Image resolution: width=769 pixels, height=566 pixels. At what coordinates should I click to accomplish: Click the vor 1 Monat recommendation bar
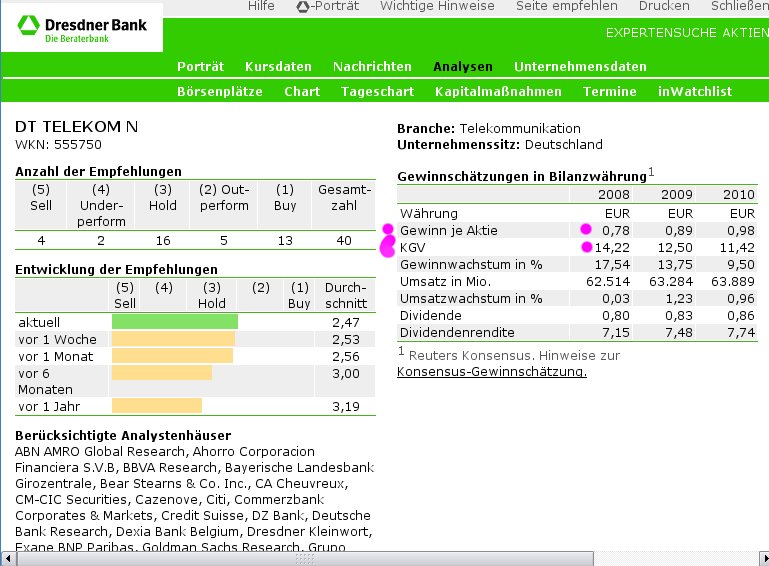(x=173, y=356)
